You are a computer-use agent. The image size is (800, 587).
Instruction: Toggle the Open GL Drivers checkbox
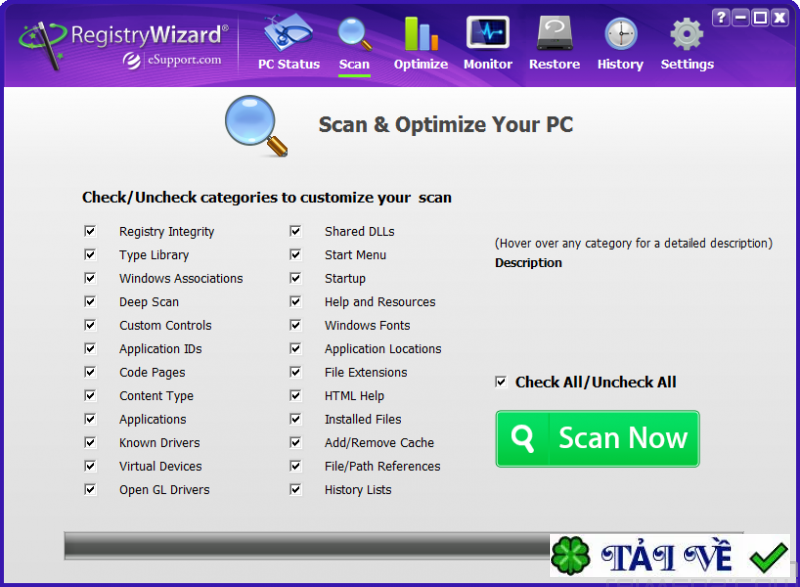90,489
